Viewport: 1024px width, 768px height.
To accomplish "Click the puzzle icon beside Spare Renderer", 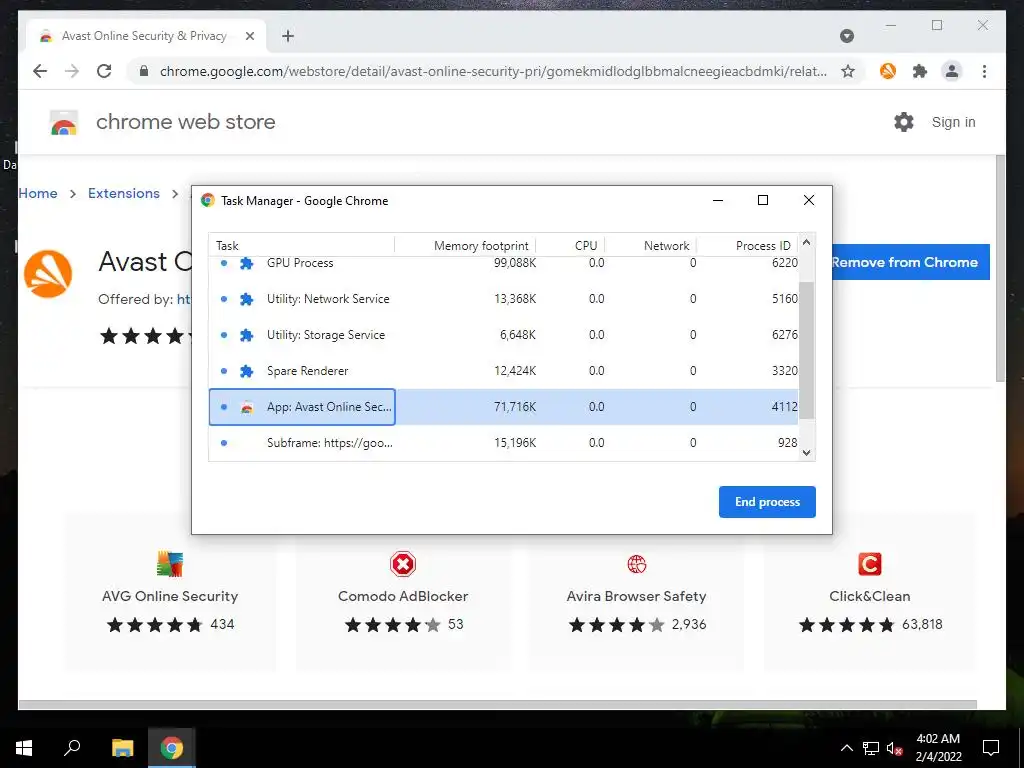I will (246, 371).
